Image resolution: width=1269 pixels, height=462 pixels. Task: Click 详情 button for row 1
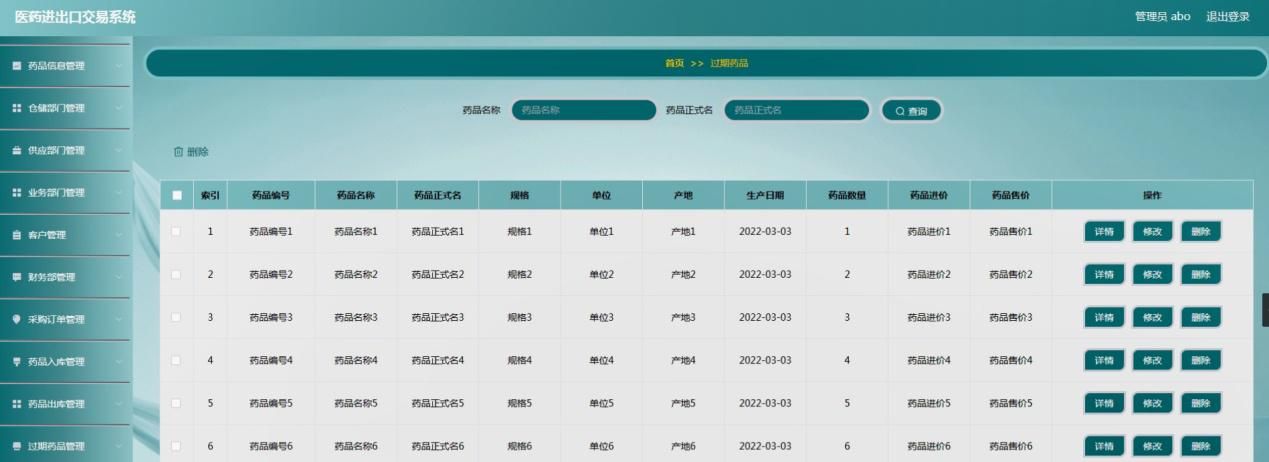point(1104,232)
